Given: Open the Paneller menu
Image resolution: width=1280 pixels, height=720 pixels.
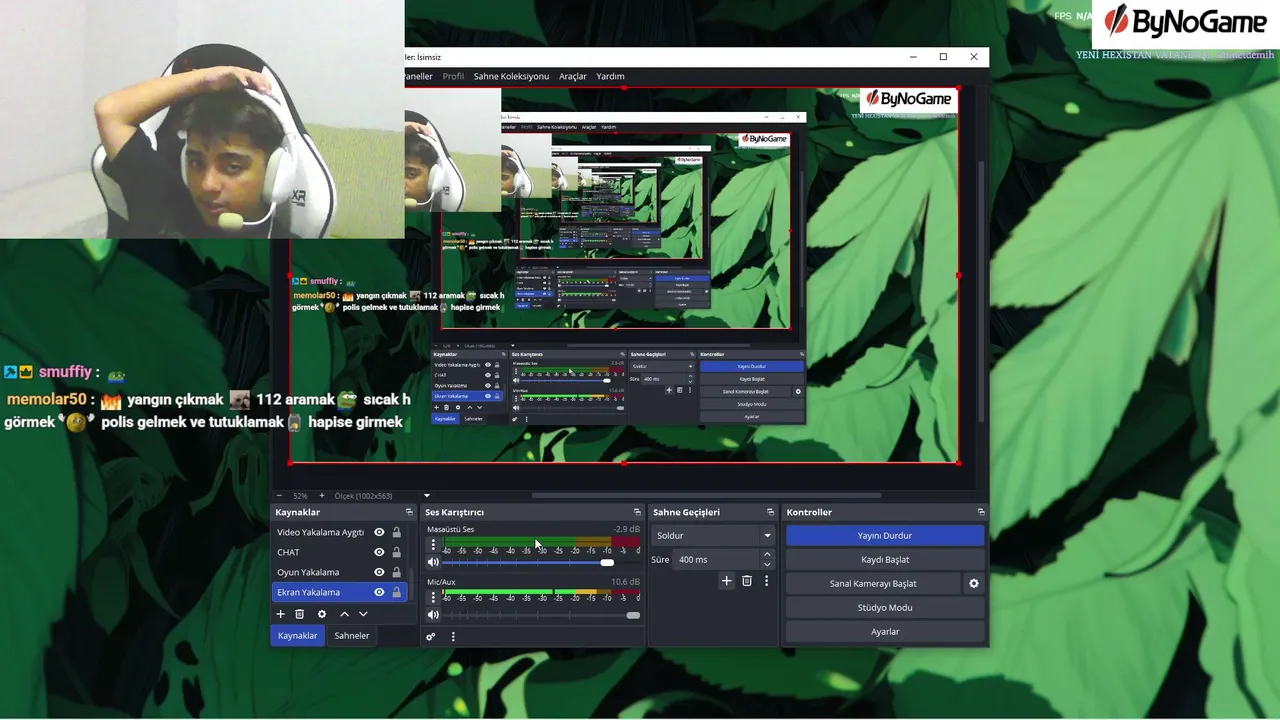Looking at the screenshot, I should pyautogui.click(x=418, y=76).
